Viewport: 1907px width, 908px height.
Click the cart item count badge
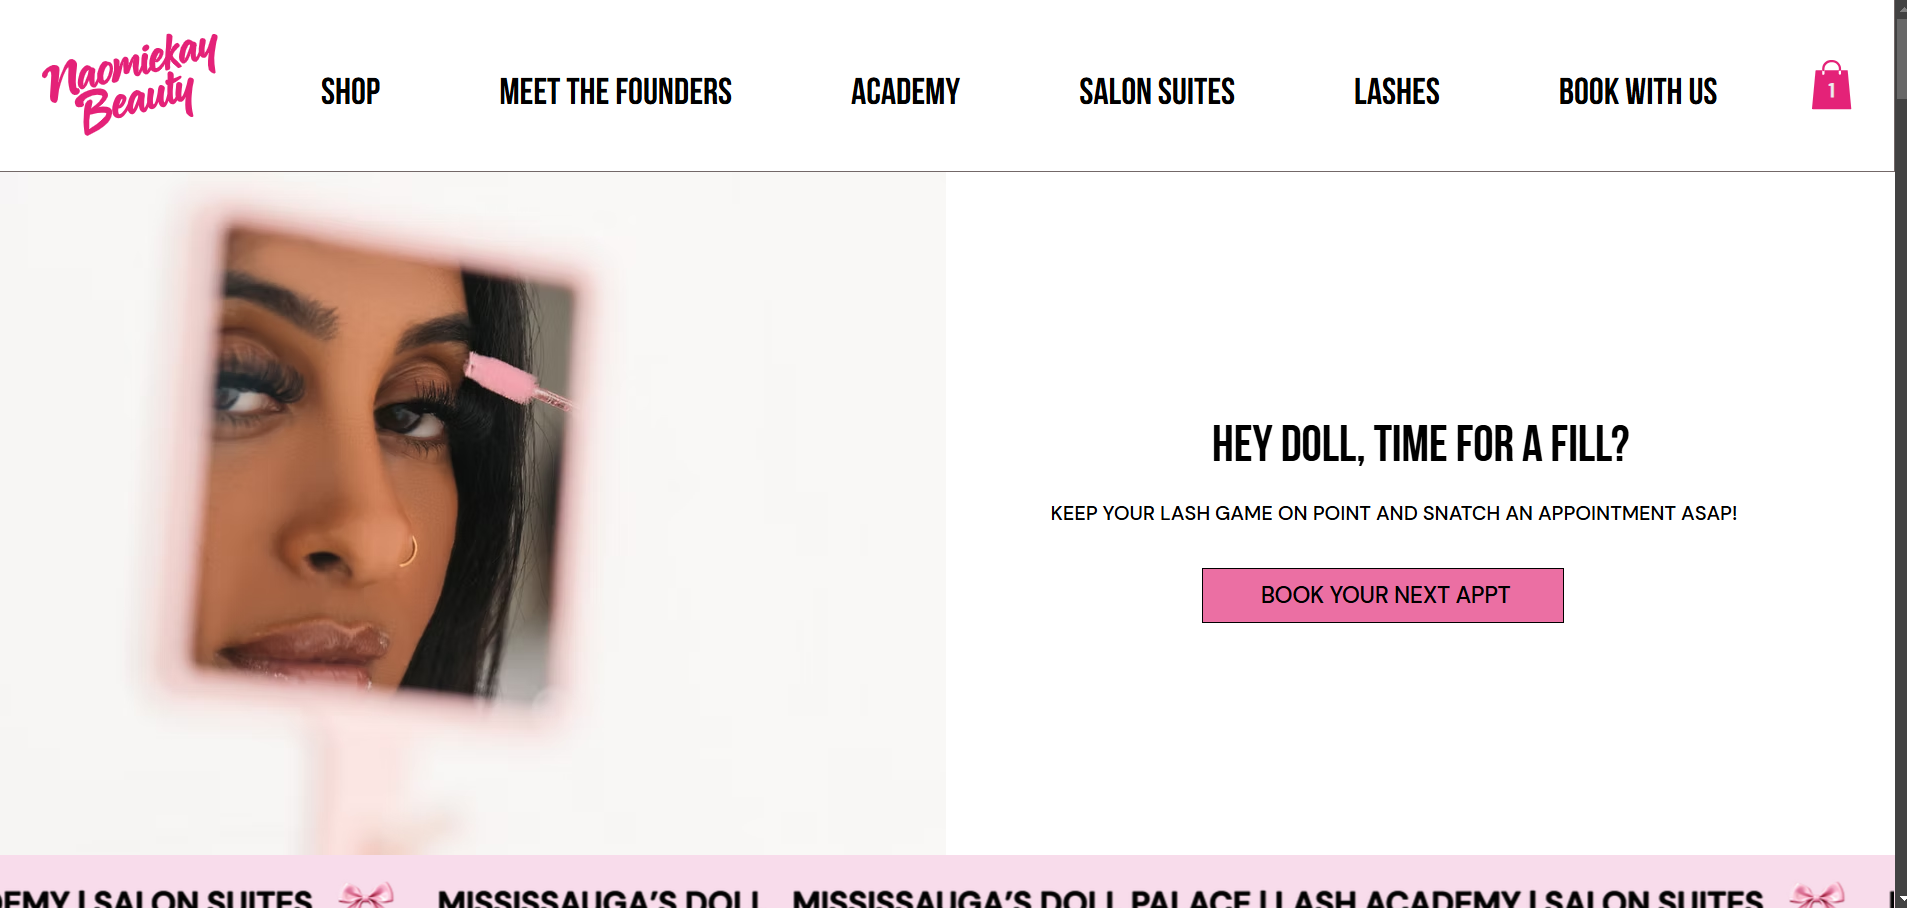coord(1831,91)
